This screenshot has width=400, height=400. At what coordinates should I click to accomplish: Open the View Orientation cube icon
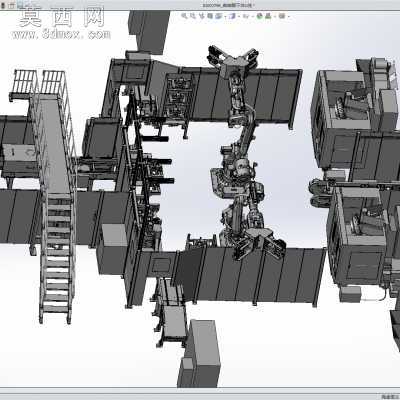click(x=219, y=16)
